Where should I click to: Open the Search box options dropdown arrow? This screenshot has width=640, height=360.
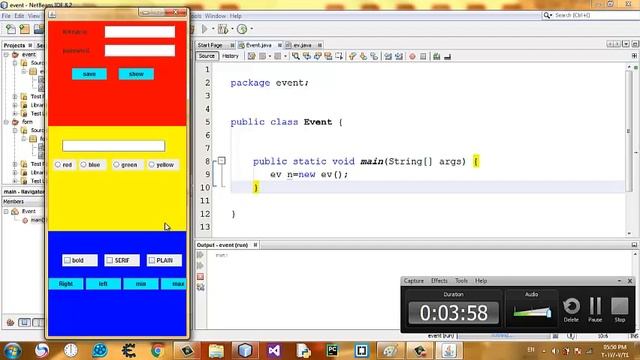point(551,16)
